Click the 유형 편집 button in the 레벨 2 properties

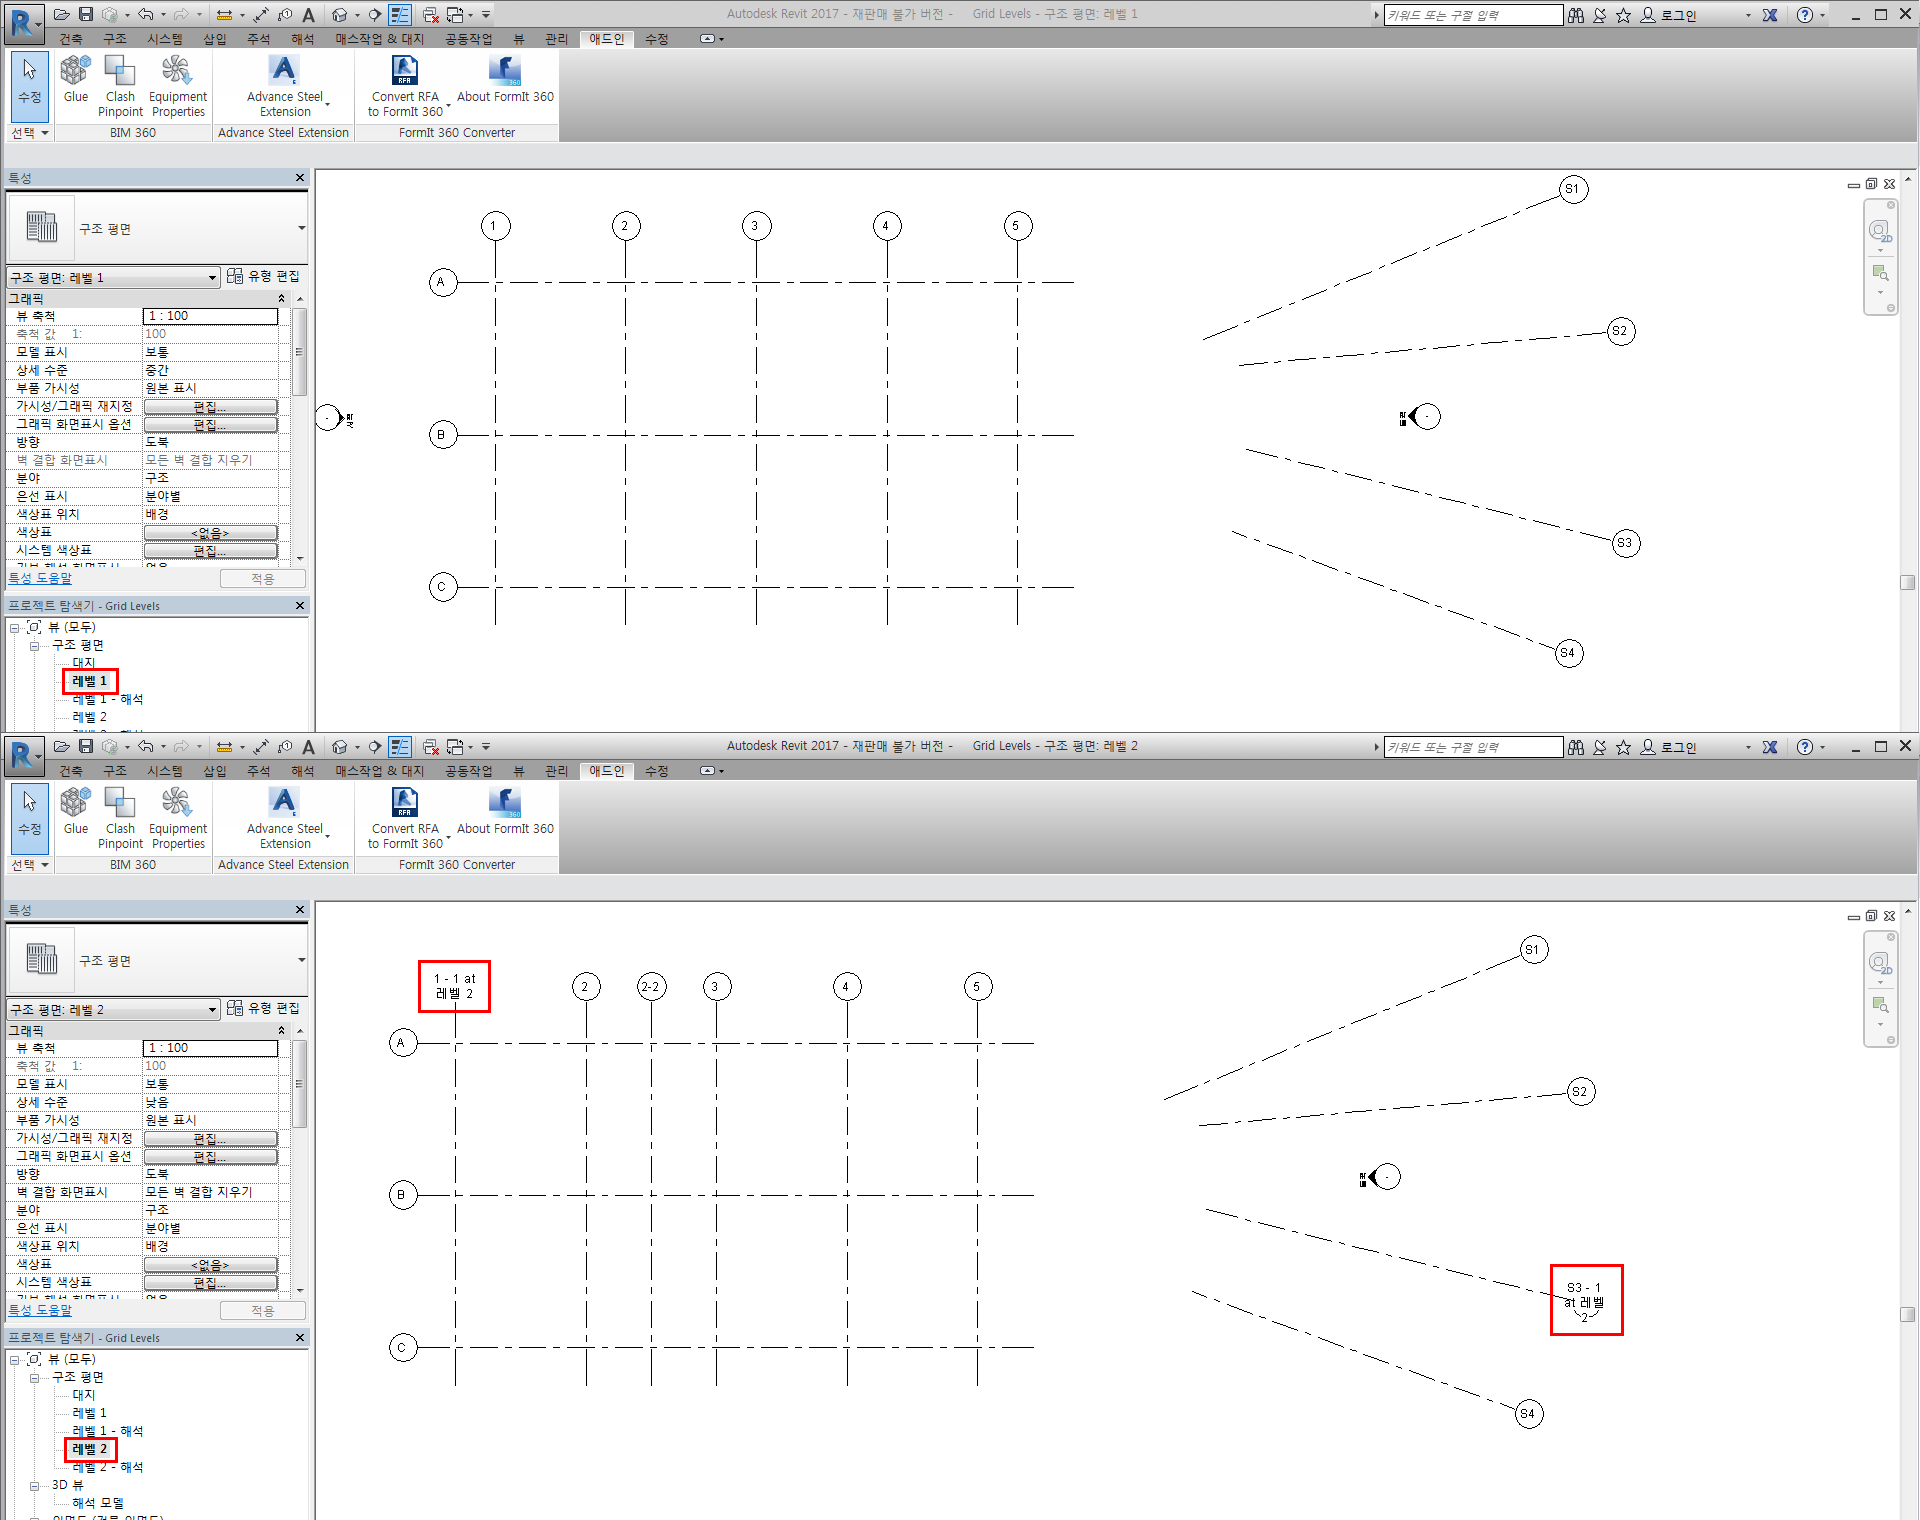point(263,1008)
